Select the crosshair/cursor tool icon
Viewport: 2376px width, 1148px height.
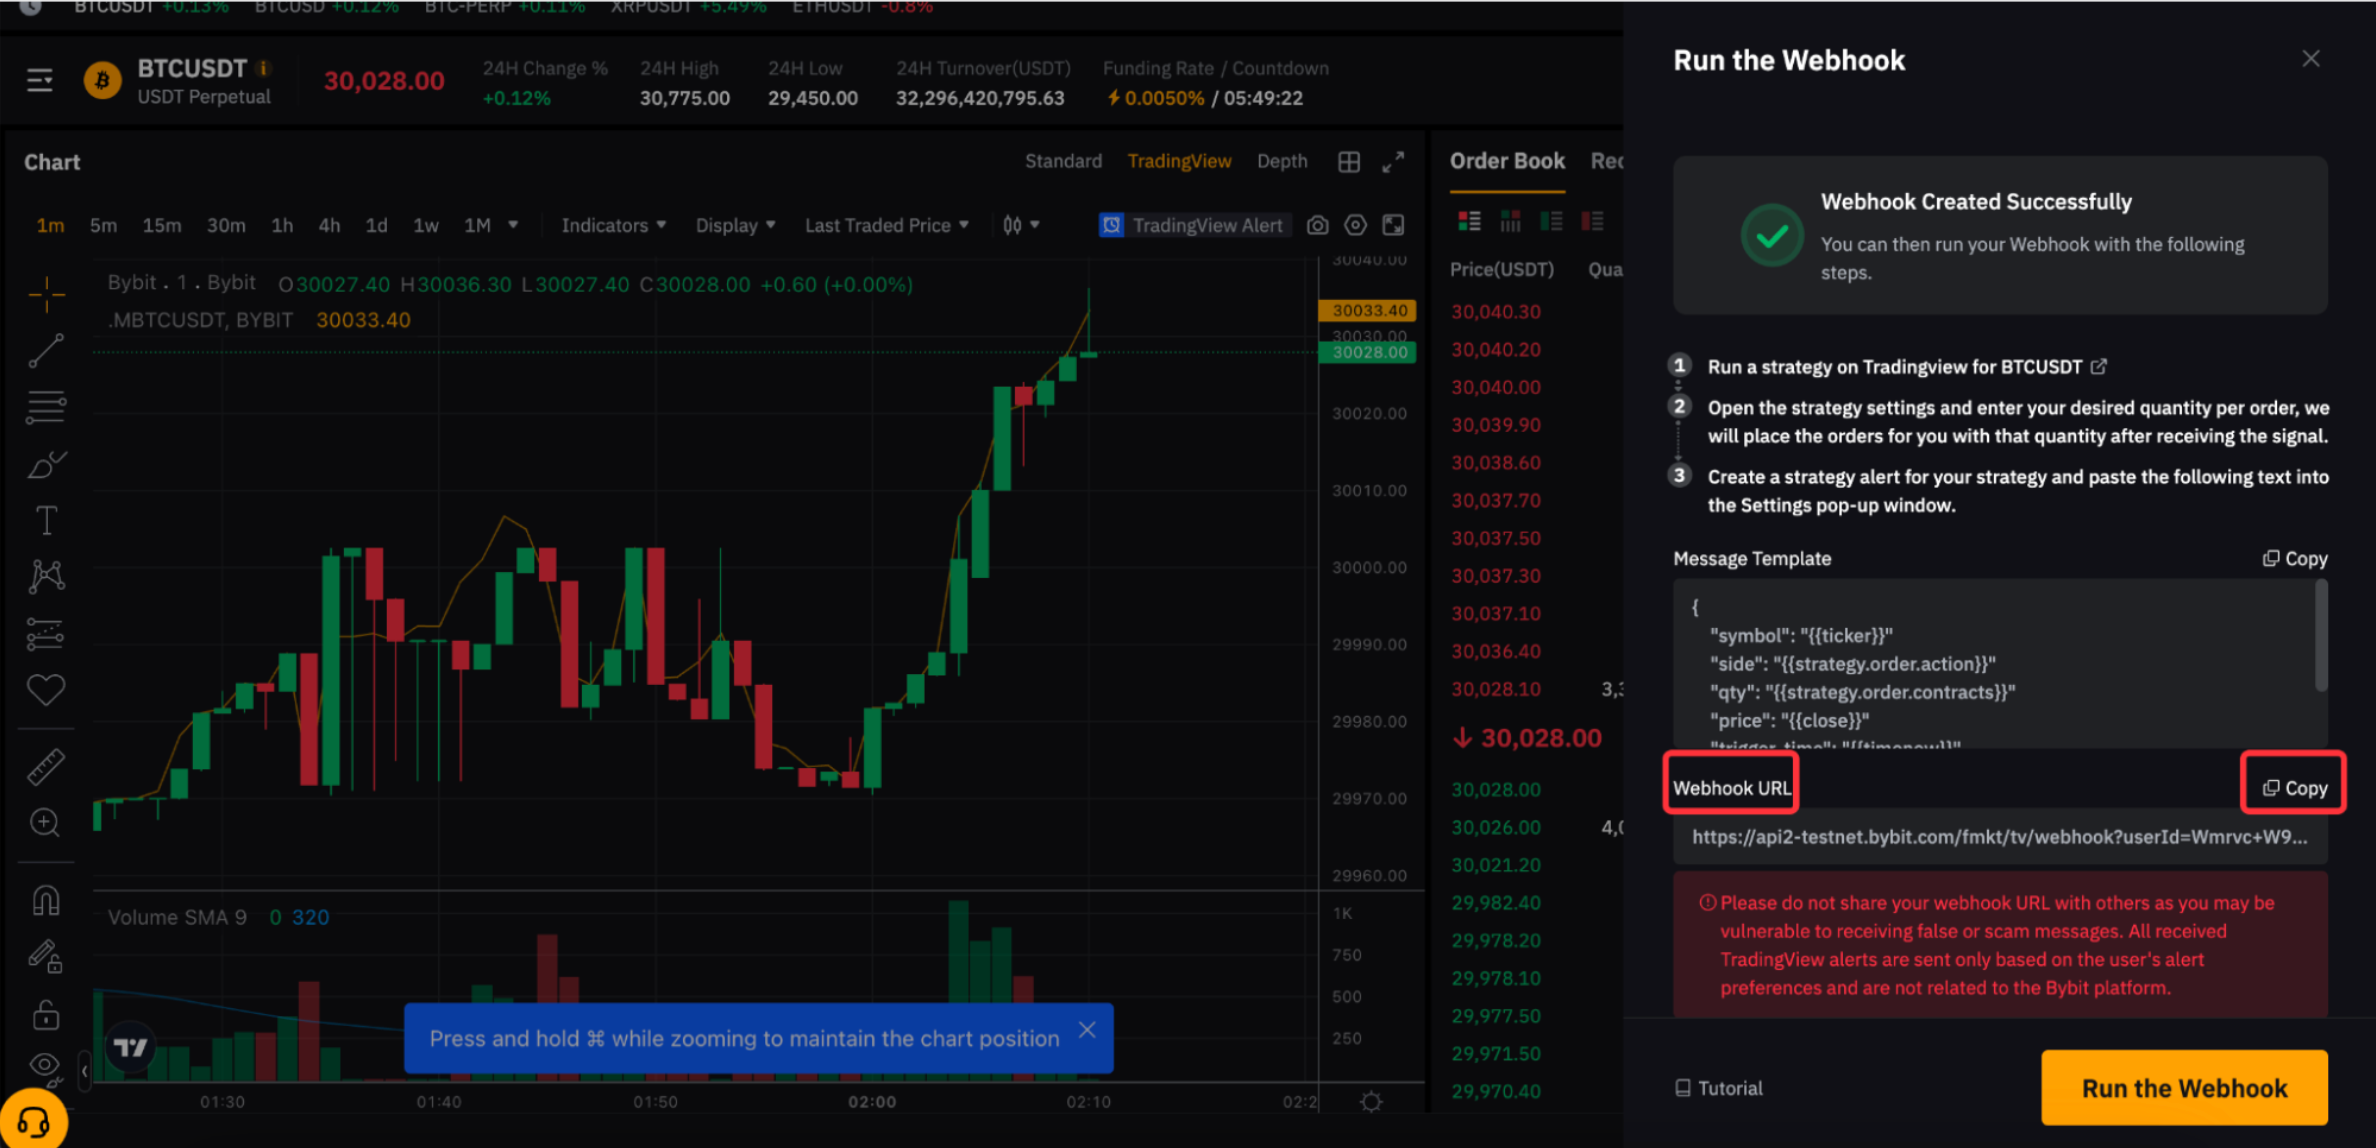coord(45,288)
